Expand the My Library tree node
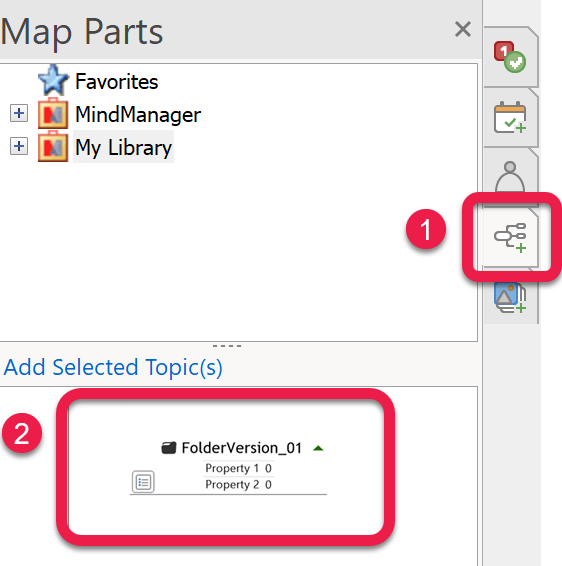 point(19,146)
